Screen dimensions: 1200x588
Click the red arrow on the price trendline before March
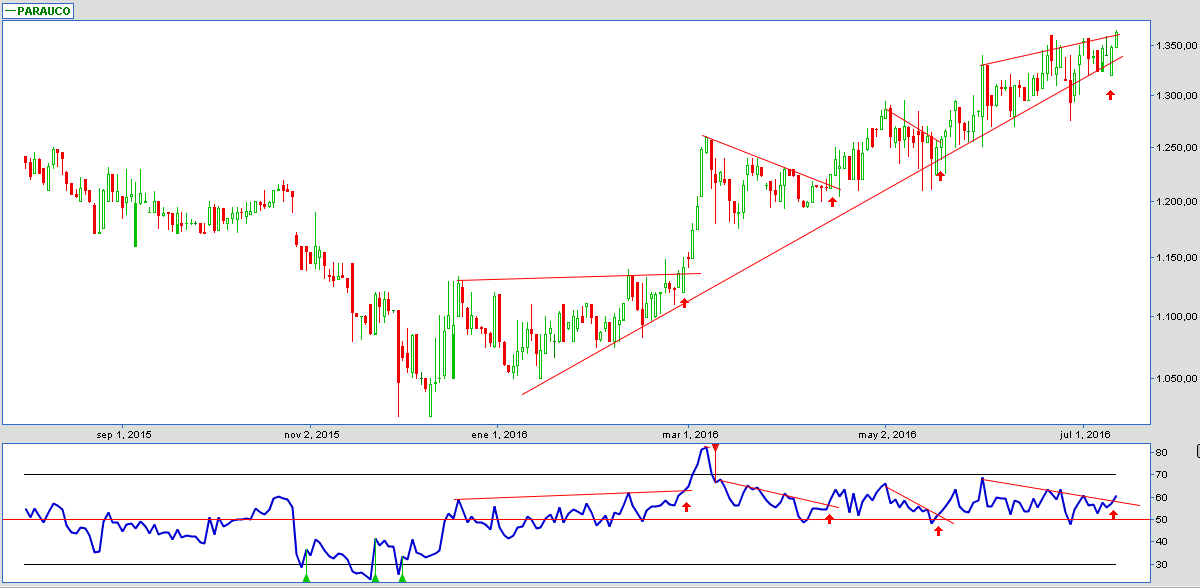tap(685, 301)
